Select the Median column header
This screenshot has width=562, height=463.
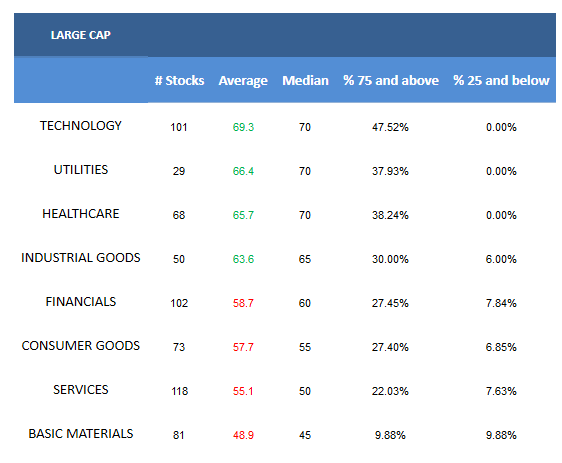click(x=305, y=80)
